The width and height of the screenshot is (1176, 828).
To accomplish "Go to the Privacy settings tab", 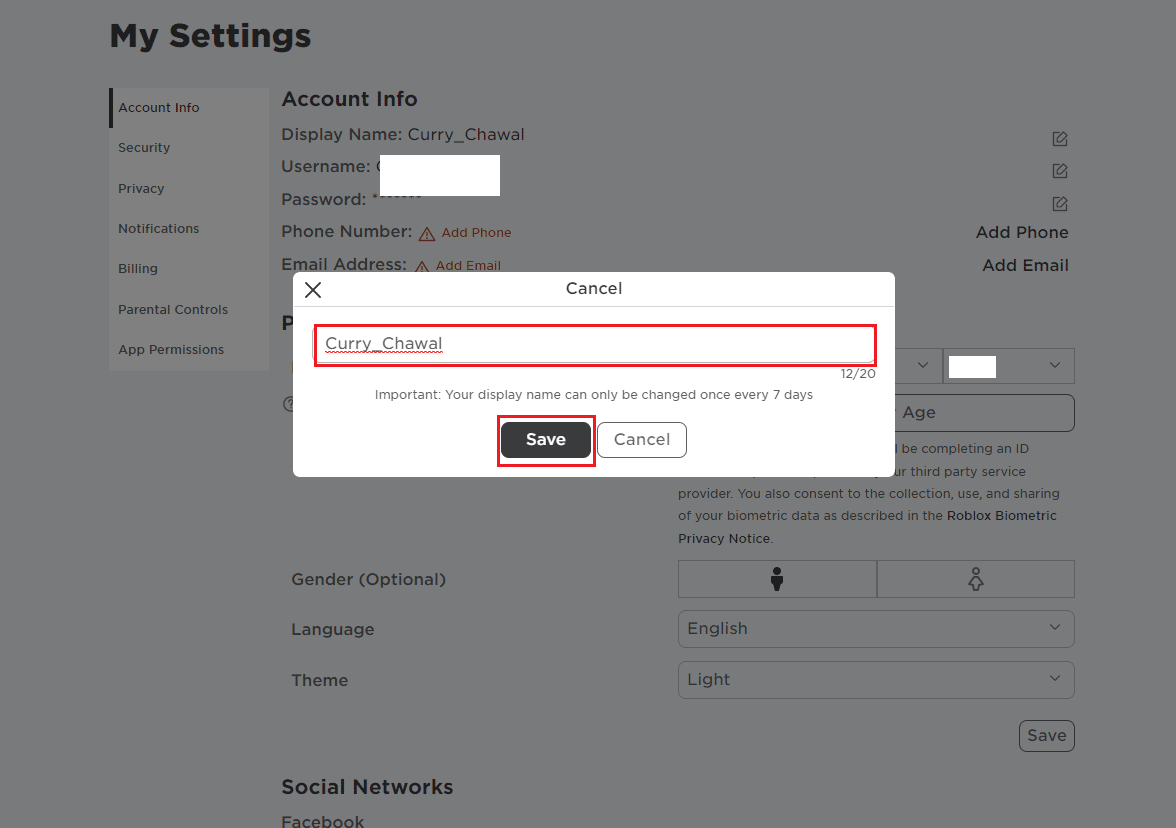I will click(188, 188).
